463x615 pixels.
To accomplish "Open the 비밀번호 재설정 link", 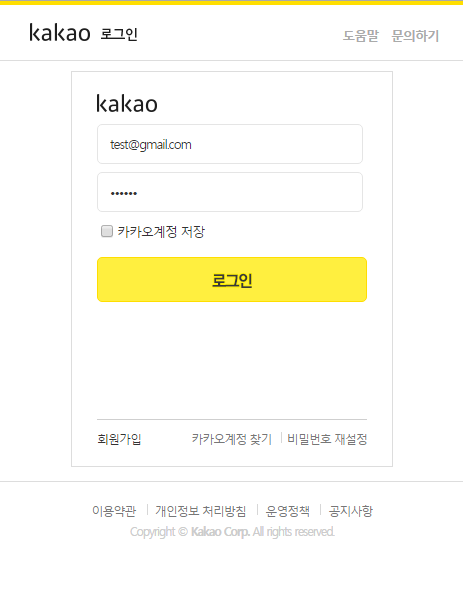I will [x=327, y=439].
